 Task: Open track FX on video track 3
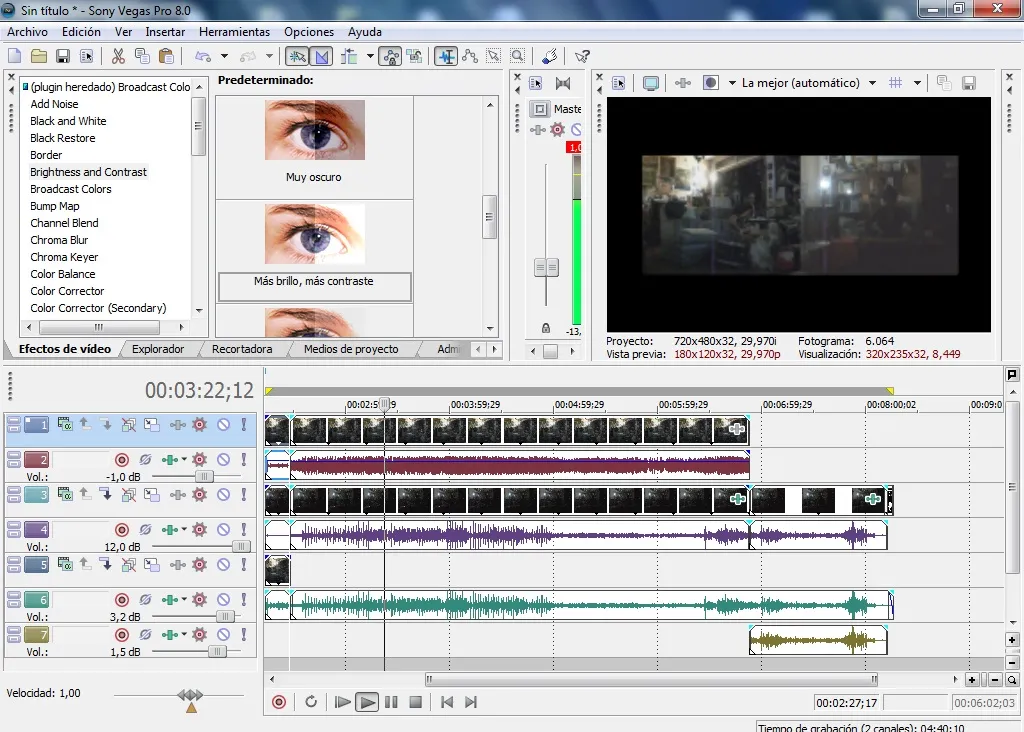tap(199, 495)
